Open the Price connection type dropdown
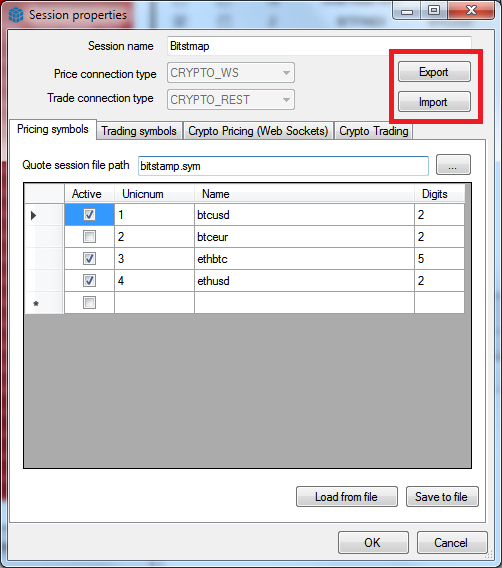The height and width of the screenshot is (568, 502). pyautogui.click(x=231, y=73)
